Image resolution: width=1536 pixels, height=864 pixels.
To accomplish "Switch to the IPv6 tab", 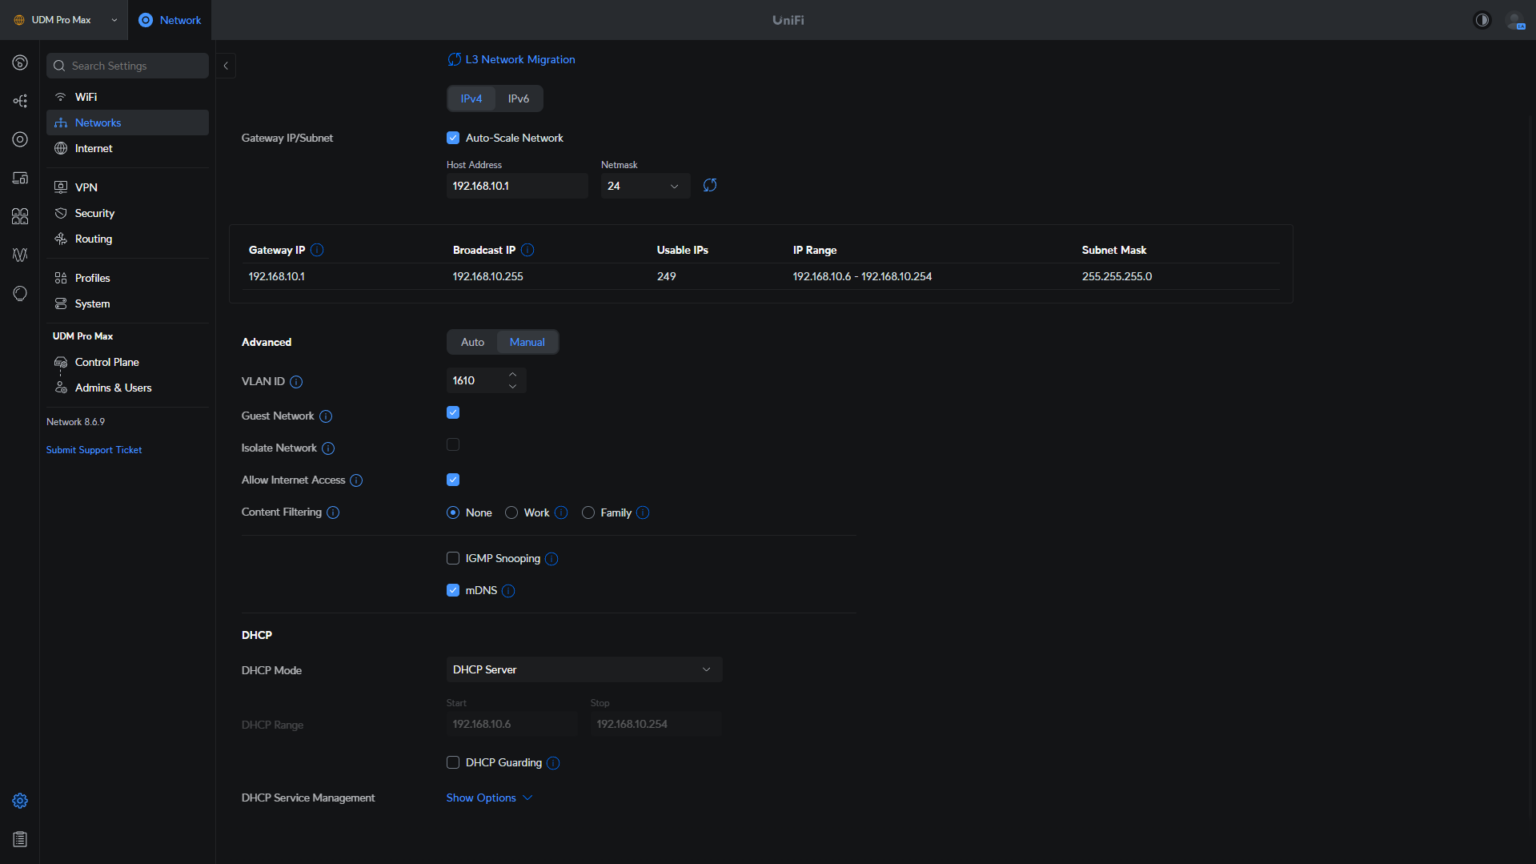I will pyautogui.click(x=519, y=98).
